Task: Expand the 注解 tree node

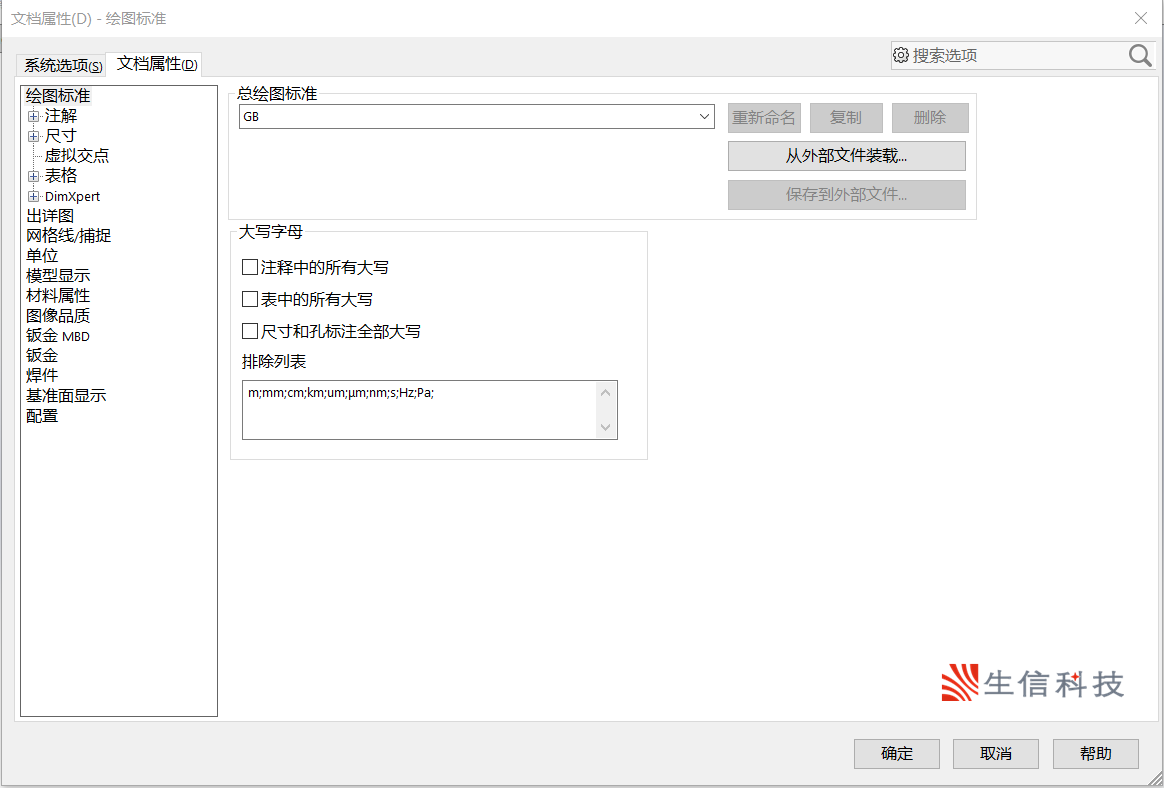Action: tap(34, 116)
